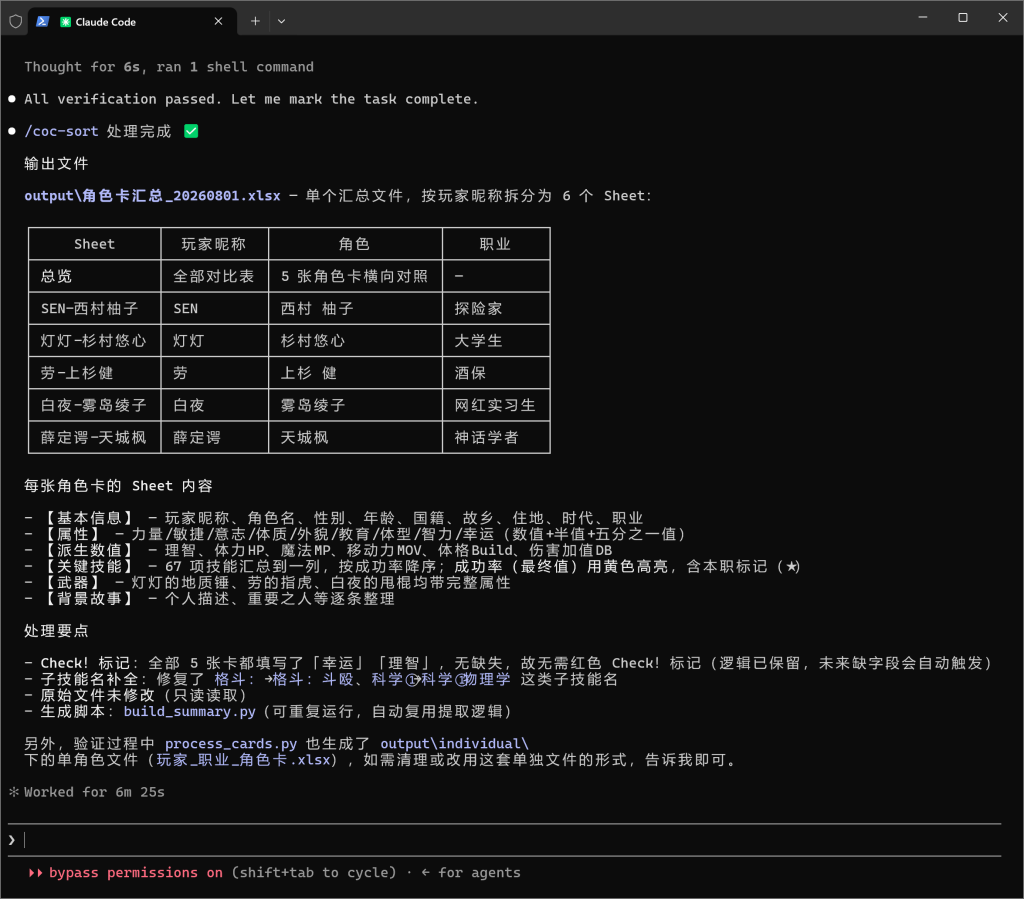Click 'Worked for 6m 25s' status

[x=94, y=792]
